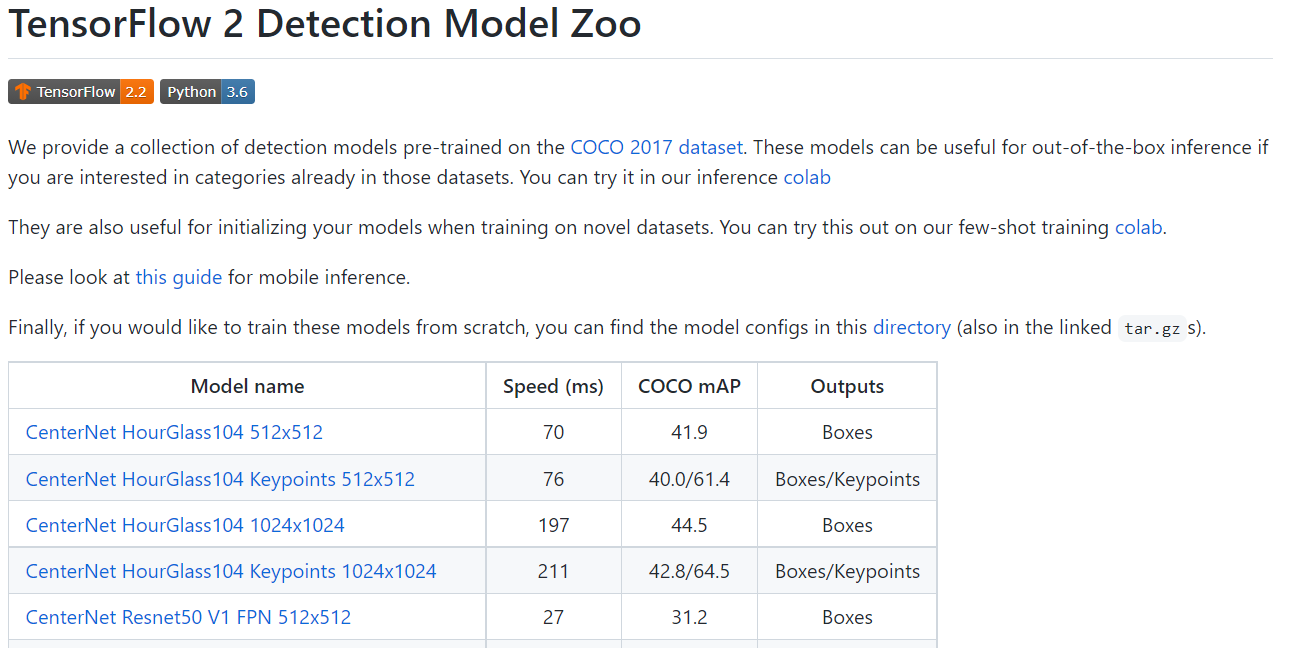Open CenterNet HourGlass104 Keypoints 512x512 link
Viewport: 1290px width, 648px height.
(x=220, y=479)
